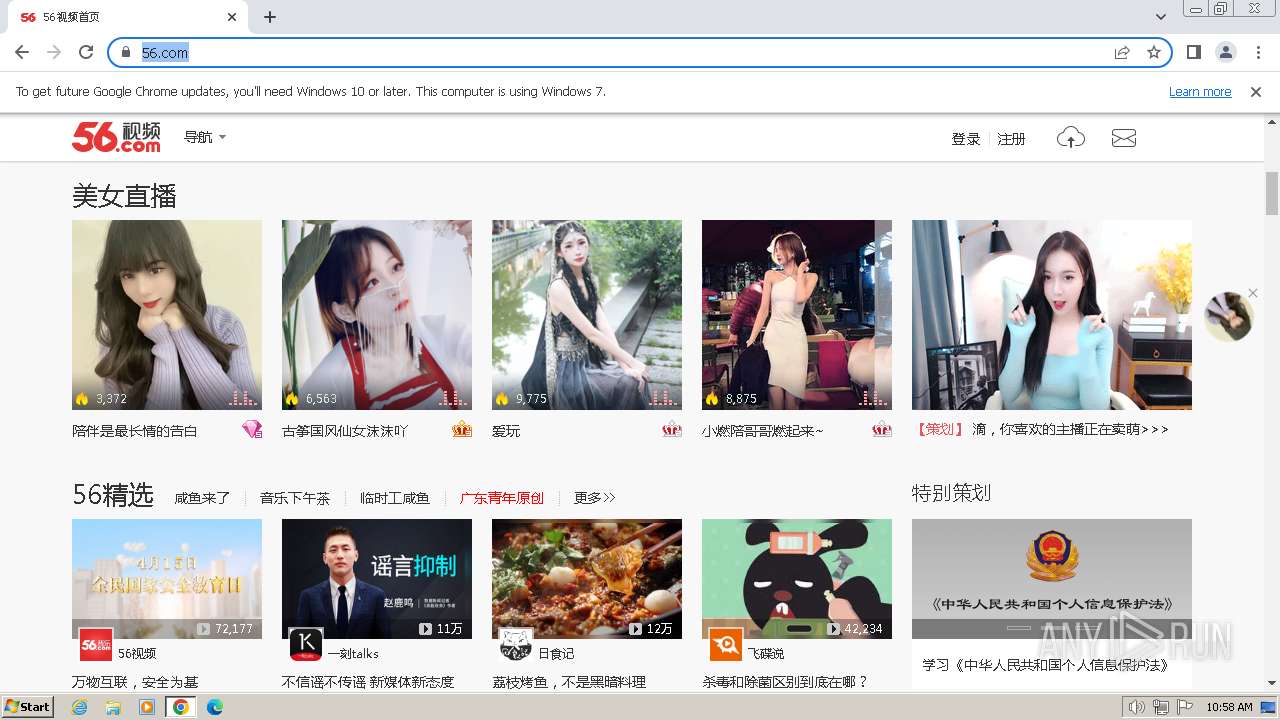Image resolution: width=1280 pixels, height=720 pixels.
Task: Open live stream thumbnail 古筝国风仙女沫沫吖
Action: pos(377,315)
